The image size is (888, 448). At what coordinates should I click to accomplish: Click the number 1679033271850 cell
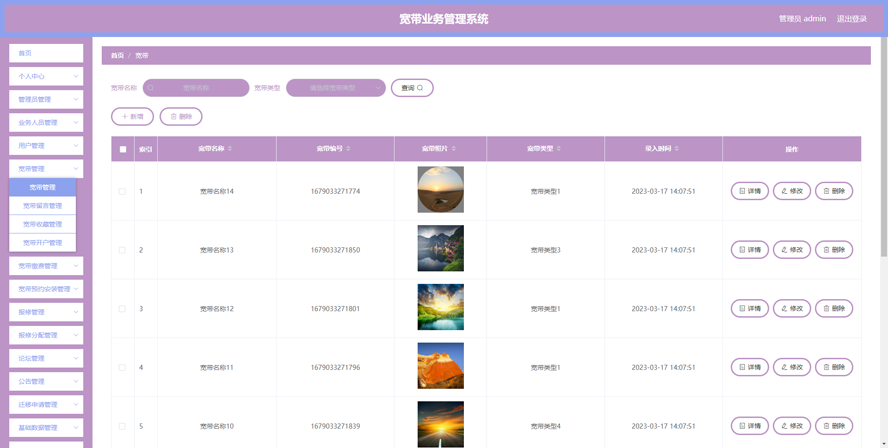pos(335,250)
